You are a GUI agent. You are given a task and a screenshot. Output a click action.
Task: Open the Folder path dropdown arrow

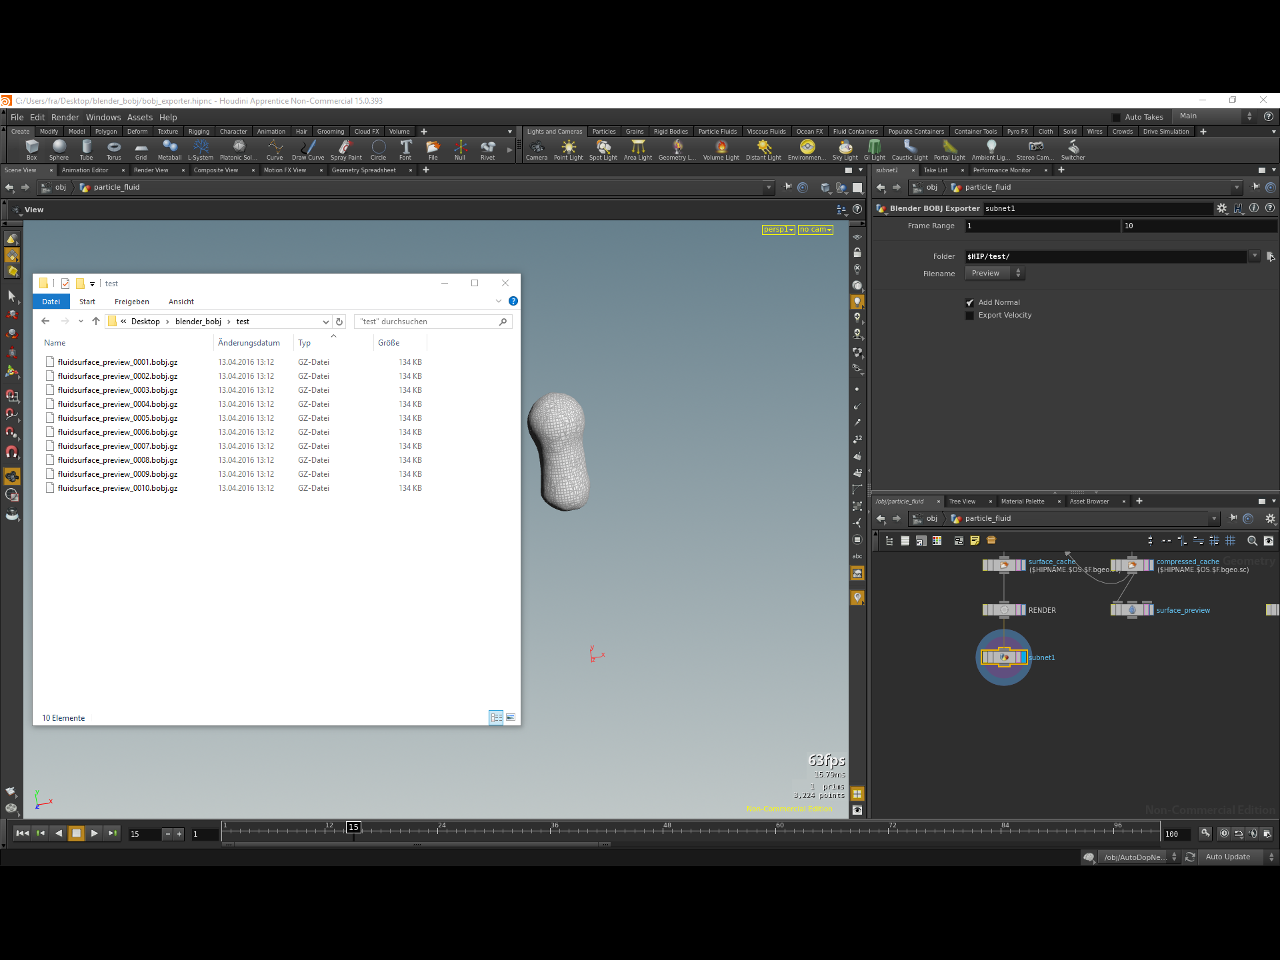(x=1256, y=256)
